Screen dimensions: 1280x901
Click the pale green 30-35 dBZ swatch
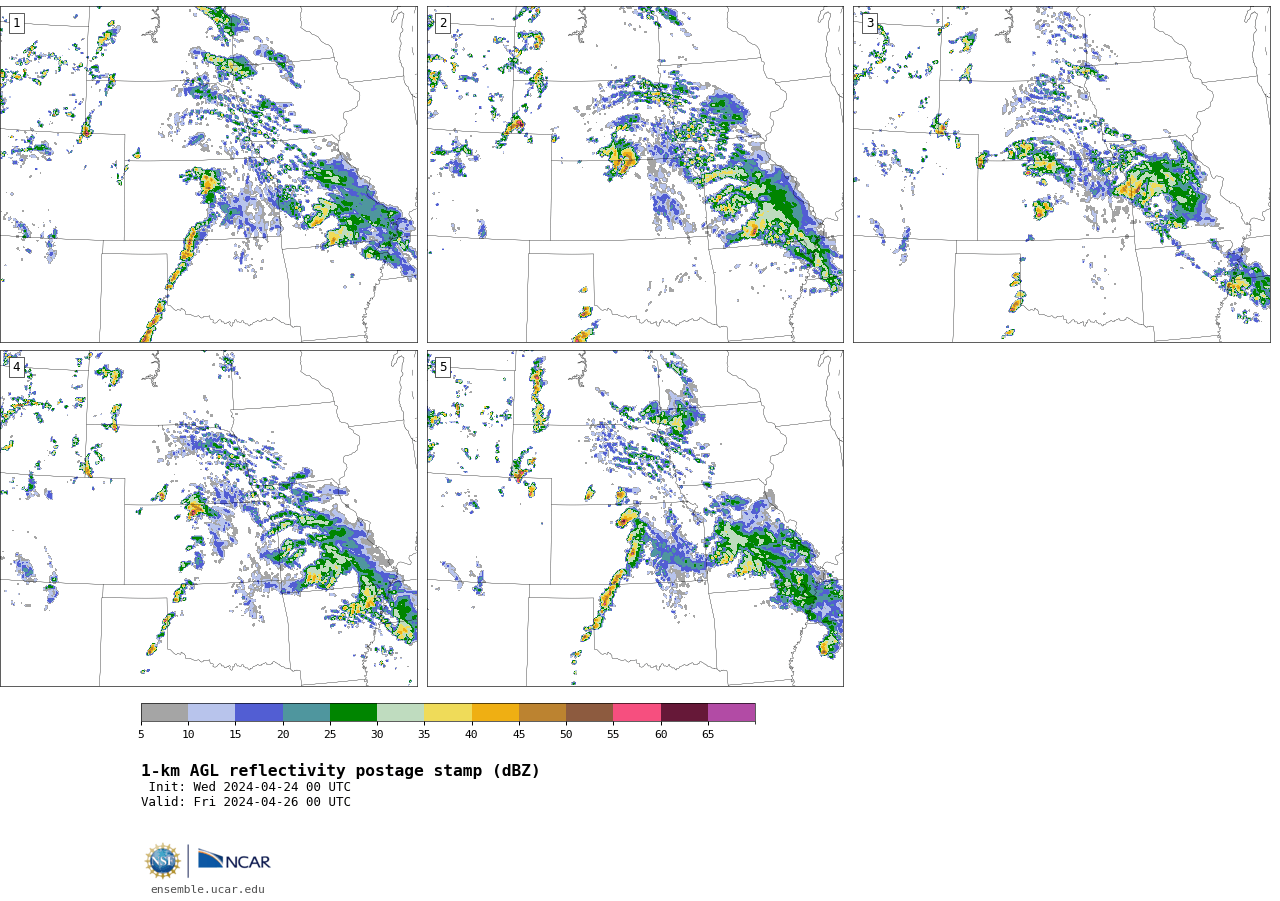[x=400, y=712]
